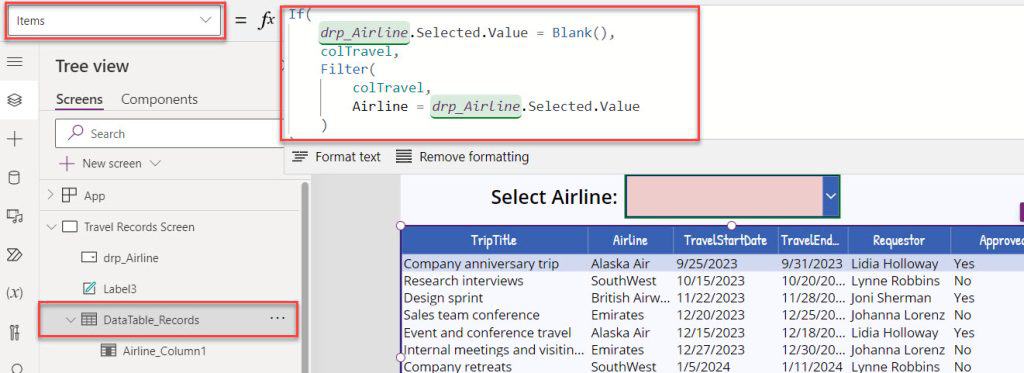Click the 'British Airw...' airline cell
The height and width of the screenshot is (373, 1024).
[630, 298]
